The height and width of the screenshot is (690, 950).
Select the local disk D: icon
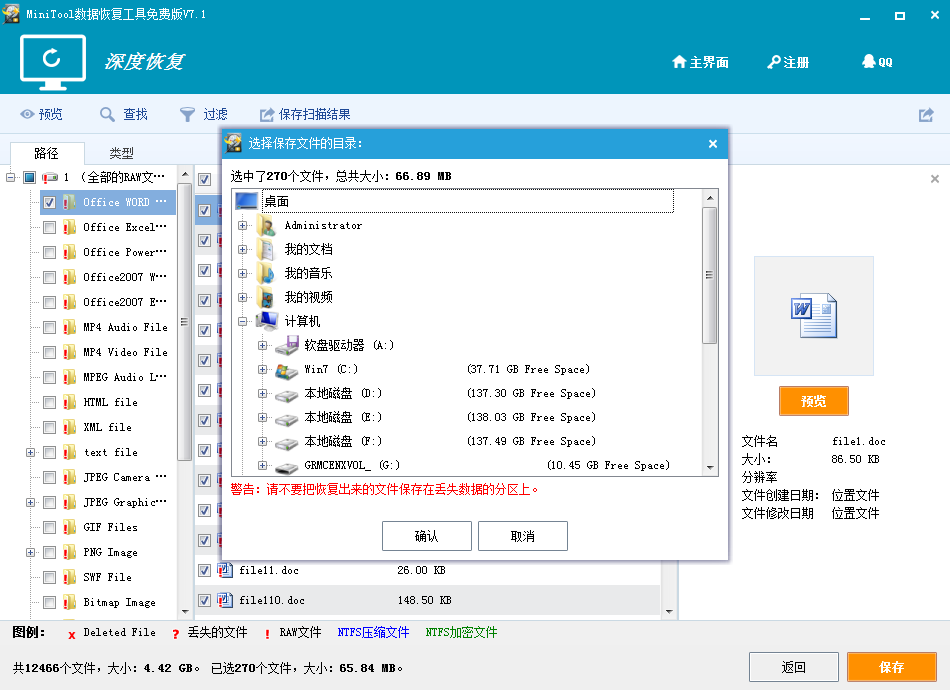(x=287, y=394)
